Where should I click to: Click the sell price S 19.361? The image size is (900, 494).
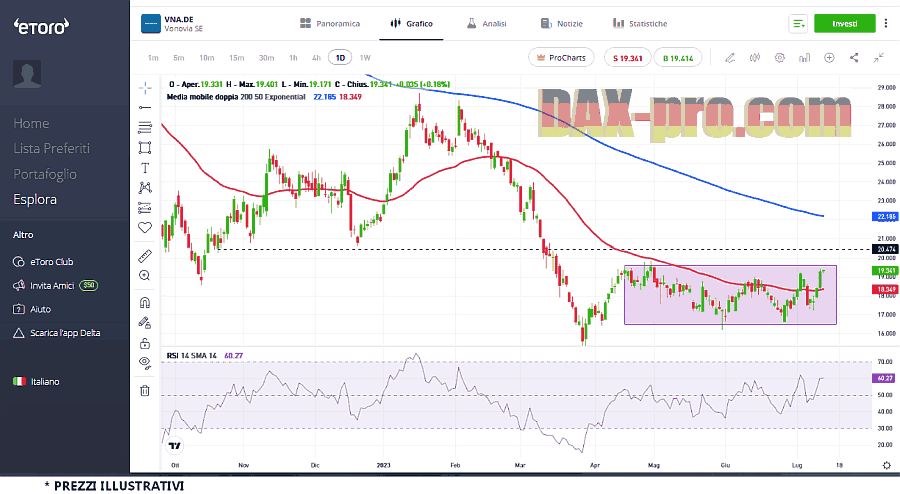pyautogui.click(x=627, y=58)
